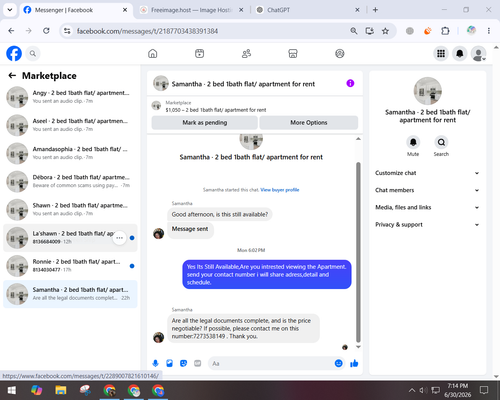
Task: Click the volume icon in system tray
Action: click(423, 390)
